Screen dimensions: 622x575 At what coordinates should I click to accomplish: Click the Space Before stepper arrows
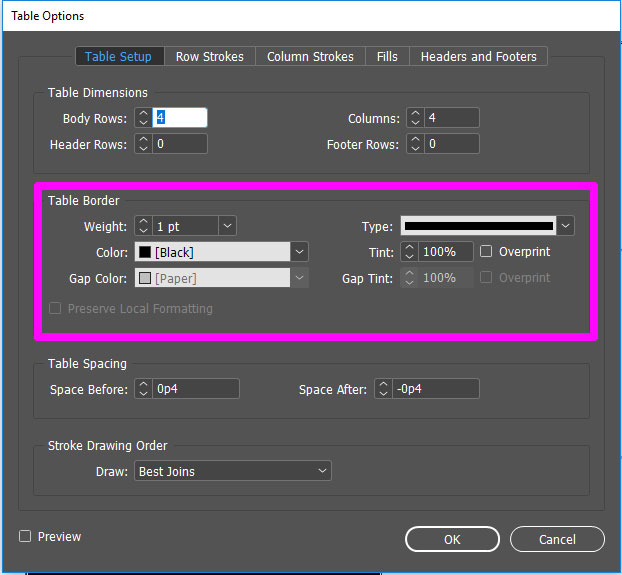143,389
